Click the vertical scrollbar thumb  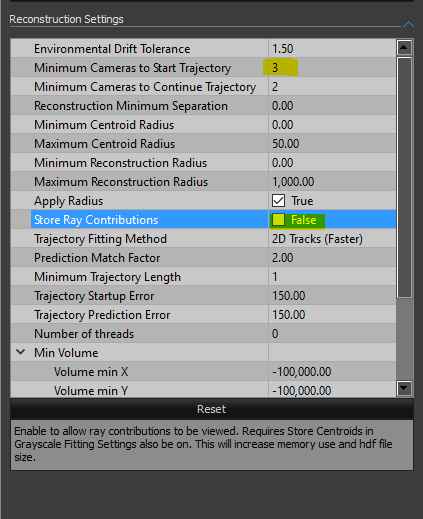coord(404,177)
